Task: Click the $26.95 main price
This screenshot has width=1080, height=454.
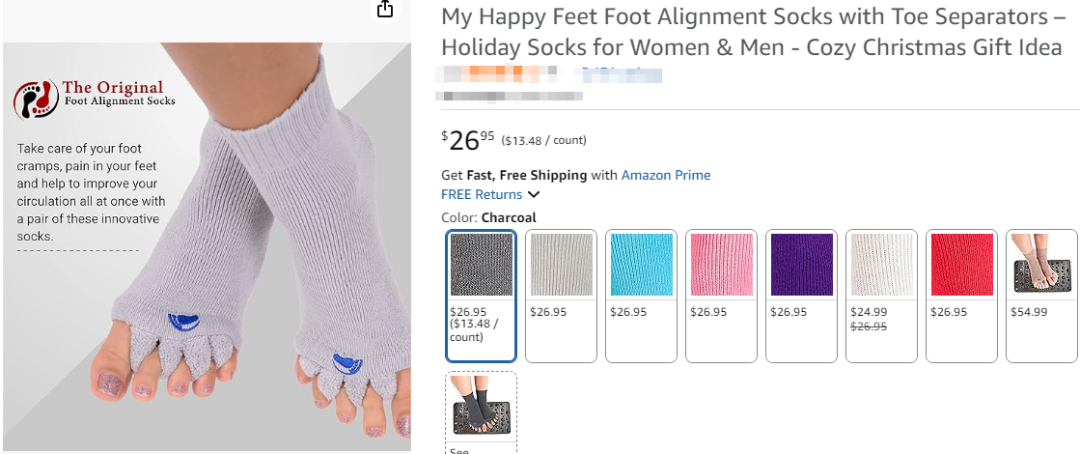Action: click(x=468, y=140)
